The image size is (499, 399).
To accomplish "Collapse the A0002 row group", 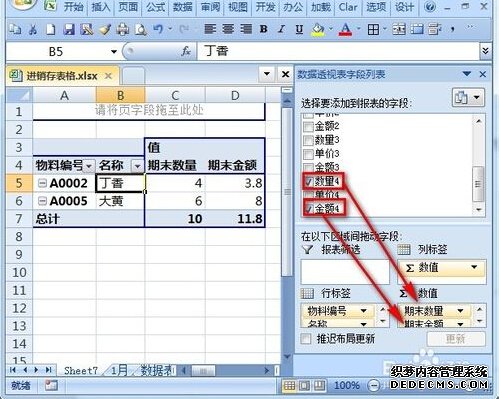I will pyautogui.click(x=42, y=183).
